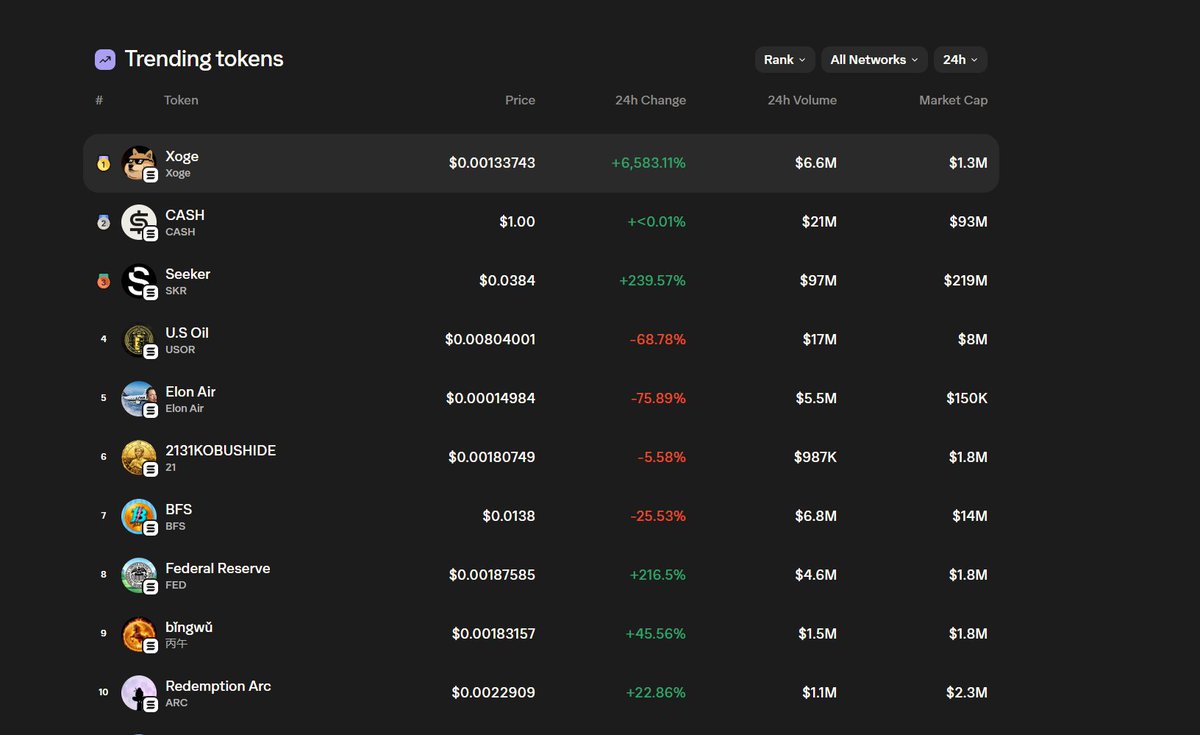Click the Token column header
Image resolution: width=1200 pixels, height=735 pixels.
click(181, 100)
